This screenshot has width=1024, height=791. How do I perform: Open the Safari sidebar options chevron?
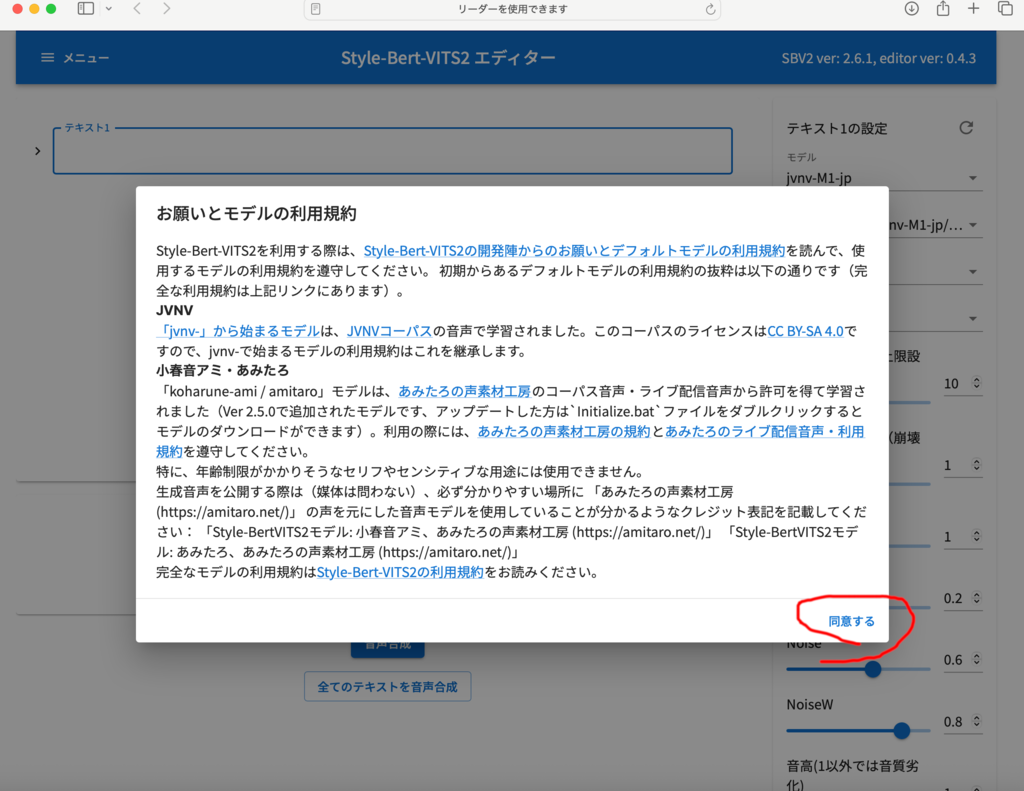(108, 8)
